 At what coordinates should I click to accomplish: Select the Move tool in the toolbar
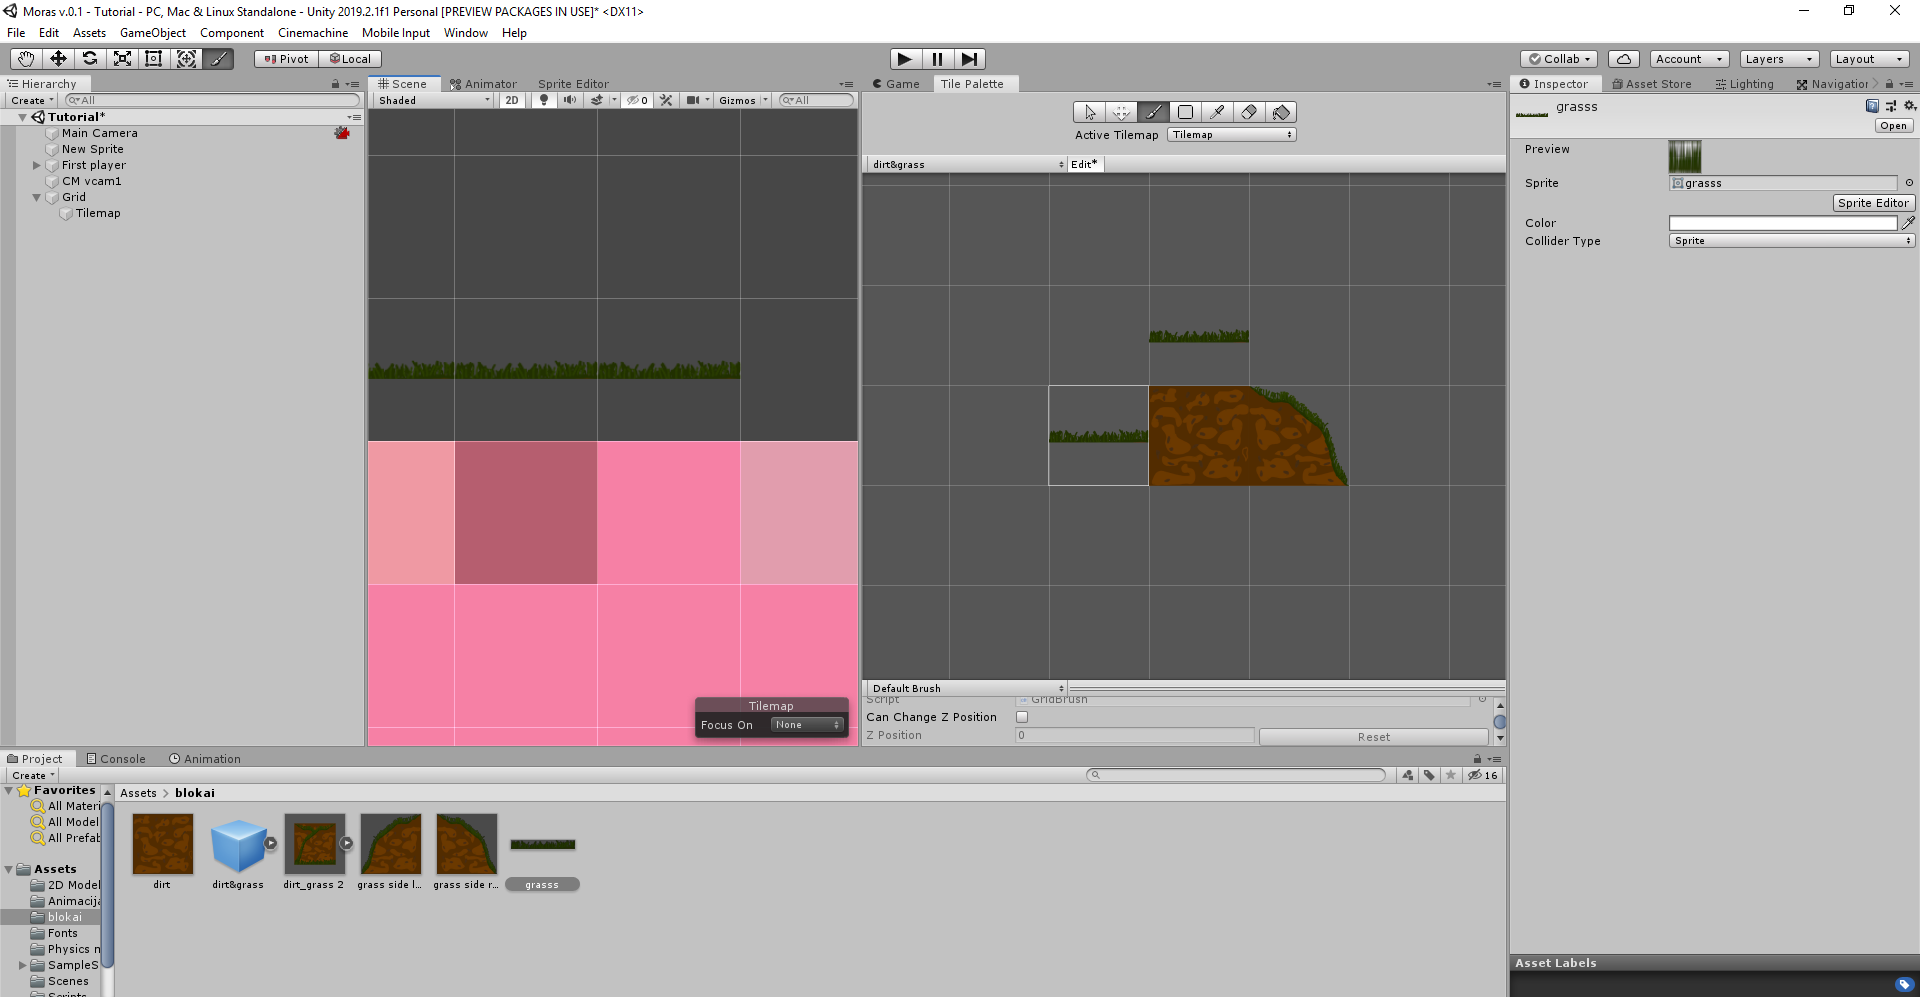58,59
